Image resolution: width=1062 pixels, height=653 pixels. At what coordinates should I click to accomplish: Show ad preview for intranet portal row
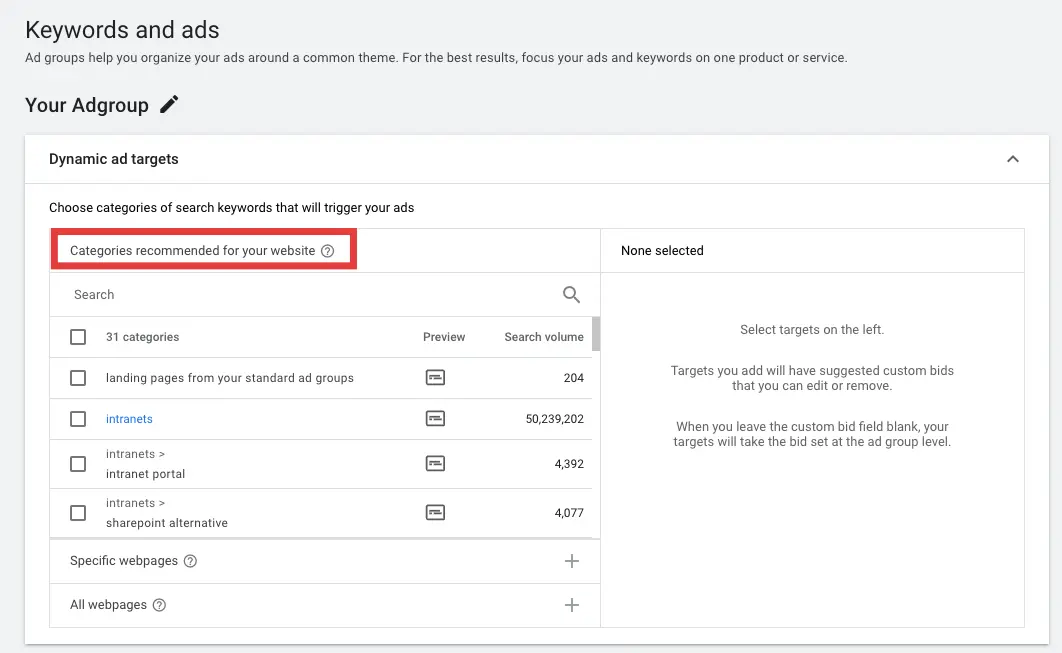pyautogui.click(x=435, y=463)
